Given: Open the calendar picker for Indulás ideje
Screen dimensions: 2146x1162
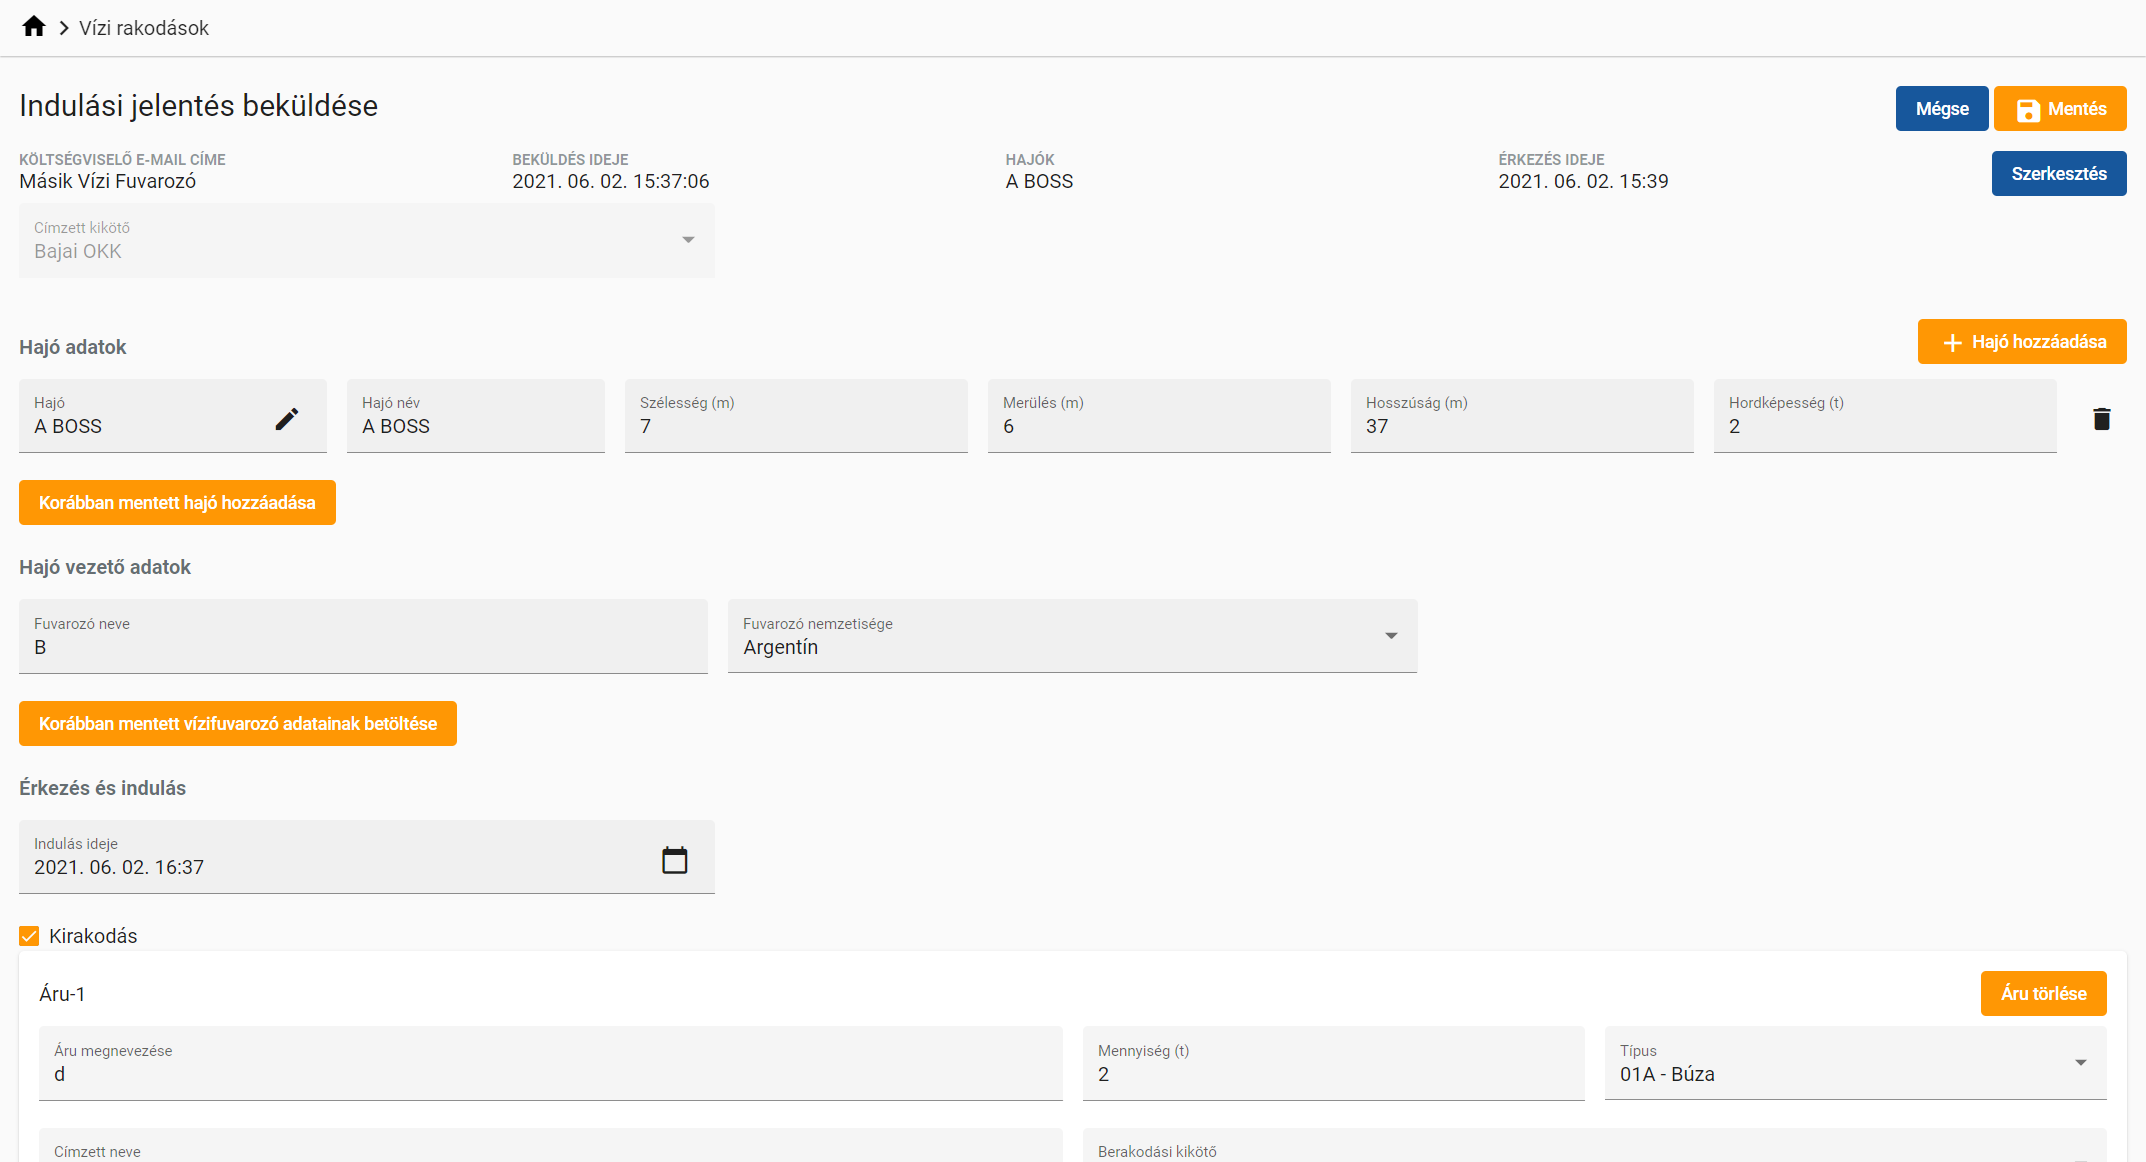Looking at the screenshot, I should tap(675, 860).
